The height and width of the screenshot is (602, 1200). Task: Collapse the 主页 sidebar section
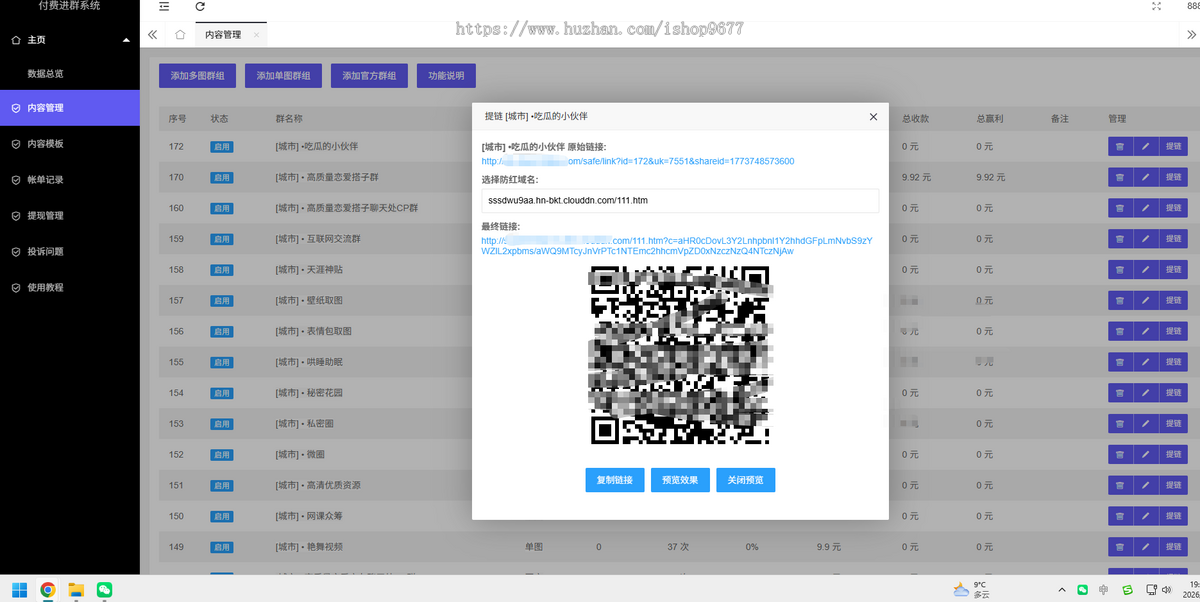tap(70, 40)
